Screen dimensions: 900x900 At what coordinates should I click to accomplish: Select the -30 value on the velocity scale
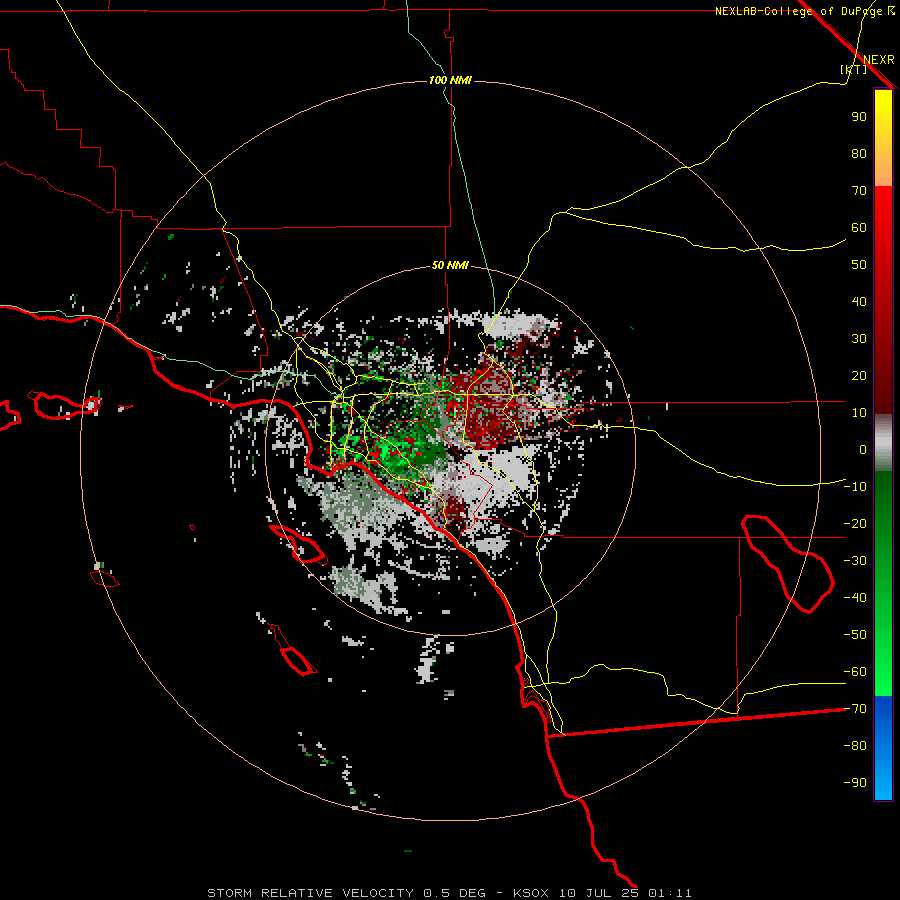point(855,561)
